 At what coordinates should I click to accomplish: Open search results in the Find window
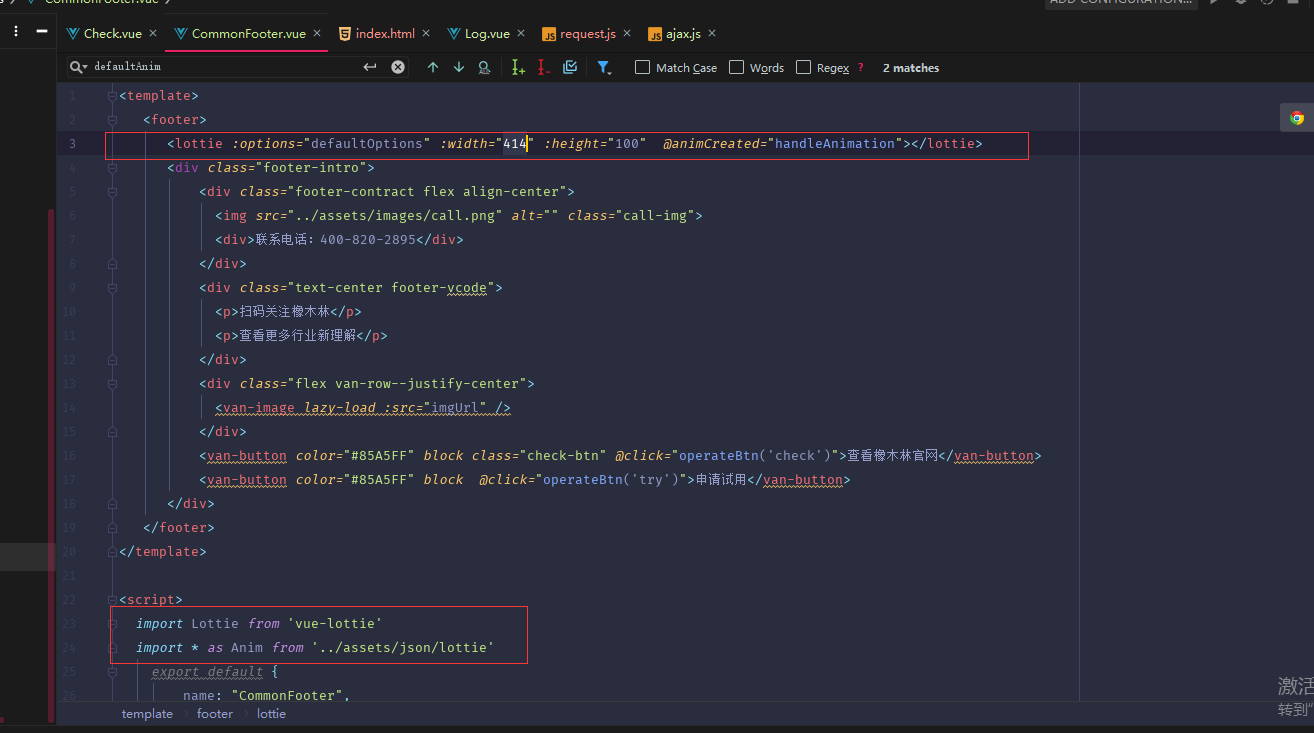coord(484,67)
